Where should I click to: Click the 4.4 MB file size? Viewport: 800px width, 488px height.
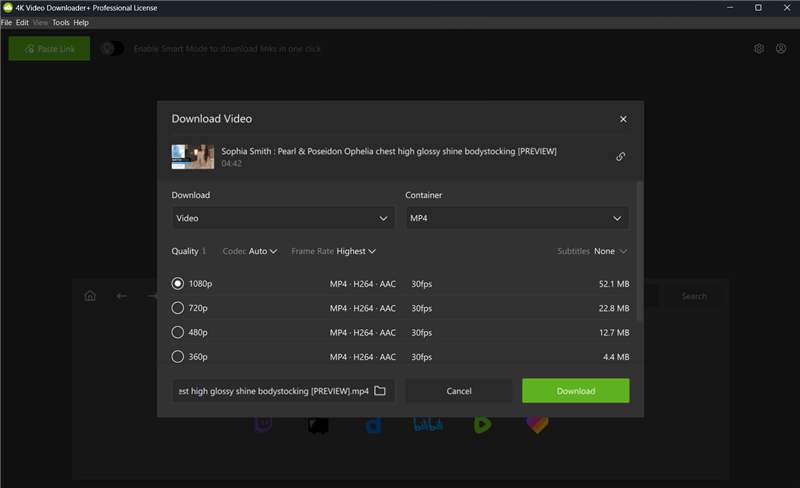click(x=616, y=357)
